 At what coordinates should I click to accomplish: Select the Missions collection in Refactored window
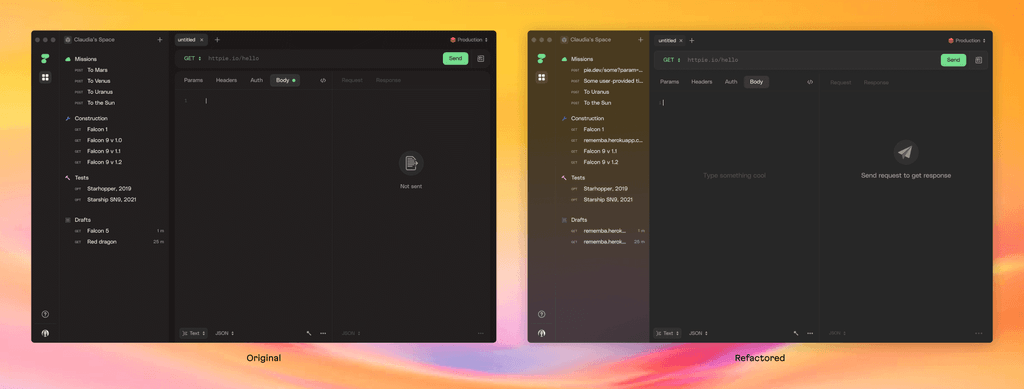coord(582,59)
